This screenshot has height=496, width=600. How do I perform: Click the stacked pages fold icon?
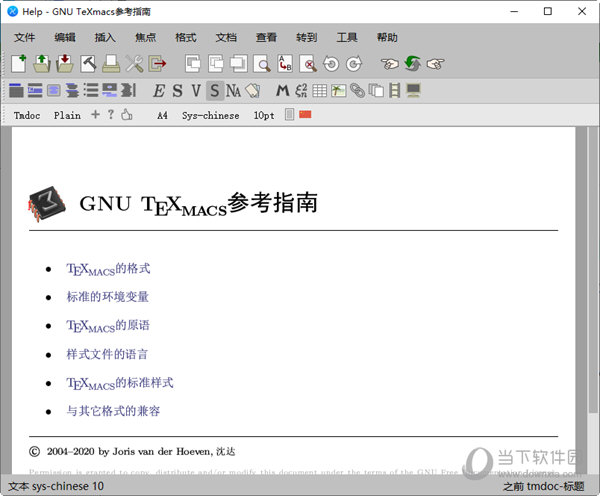(x=376, y=91)
